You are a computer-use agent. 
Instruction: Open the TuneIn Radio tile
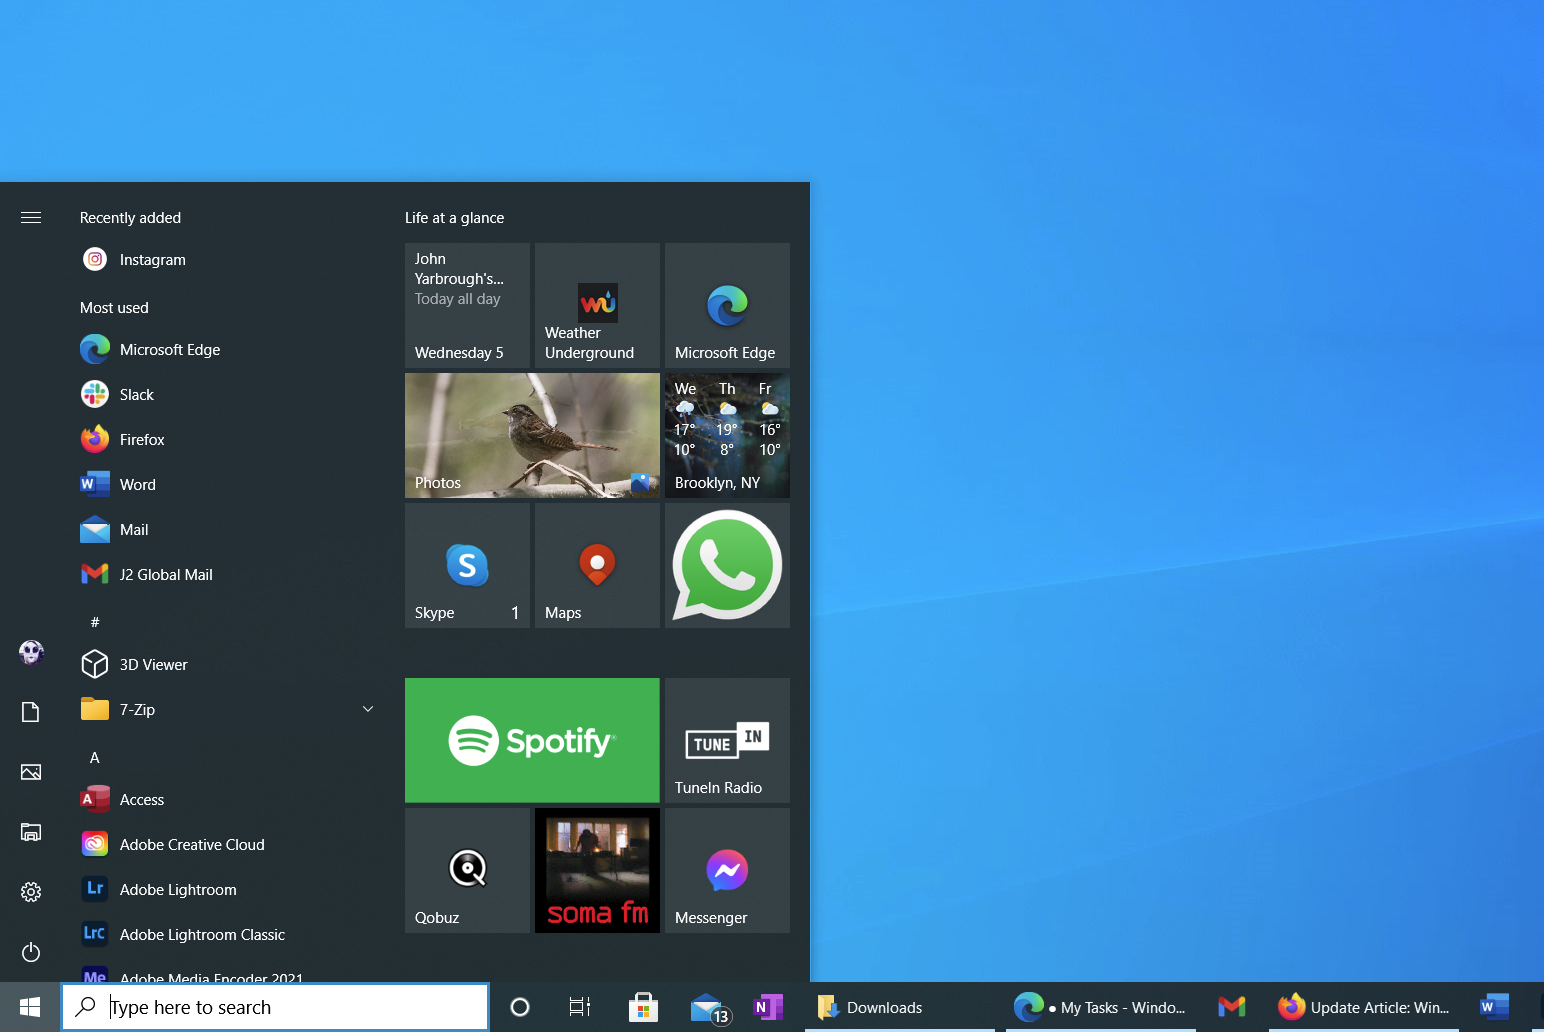pyautogui.click(x=727, y=740)
